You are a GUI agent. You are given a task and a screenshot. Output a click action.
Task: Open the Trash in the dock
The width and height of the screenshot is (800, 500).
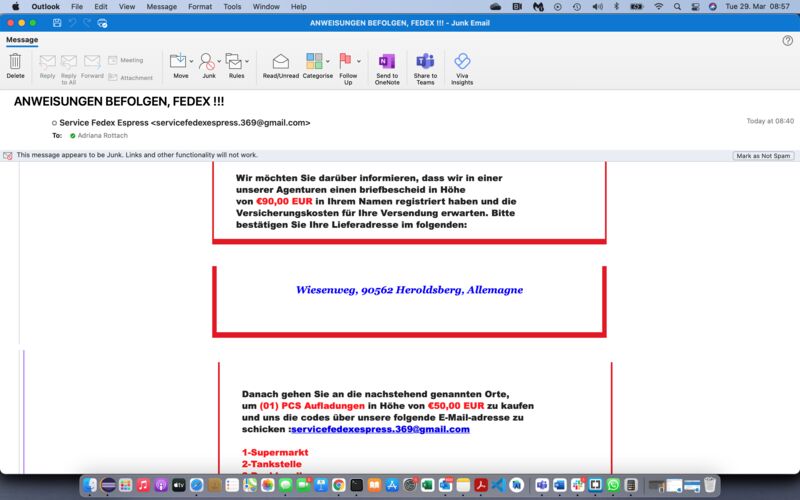click(x=710, y=485)
